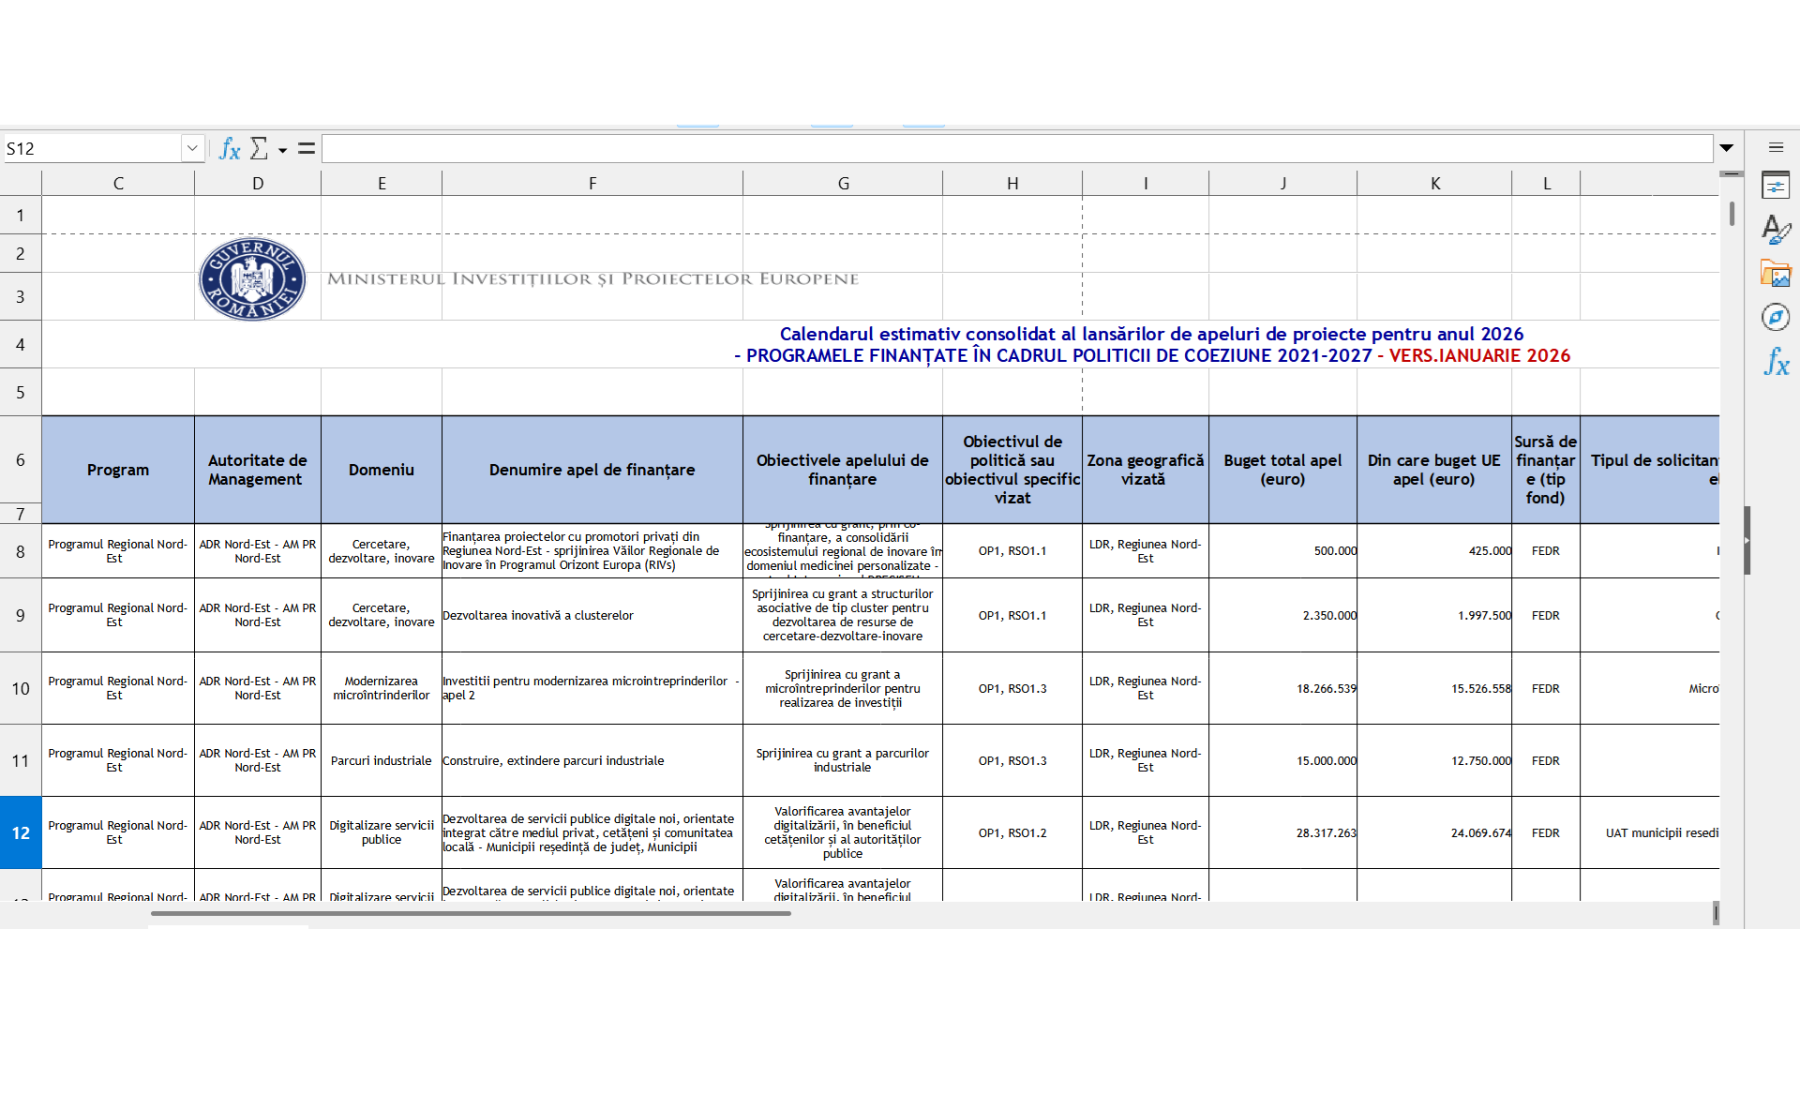The width and height of the screenshot is (1800, 1109).
Task: Open the Navigator panel
Action: tap(1775, 315)
